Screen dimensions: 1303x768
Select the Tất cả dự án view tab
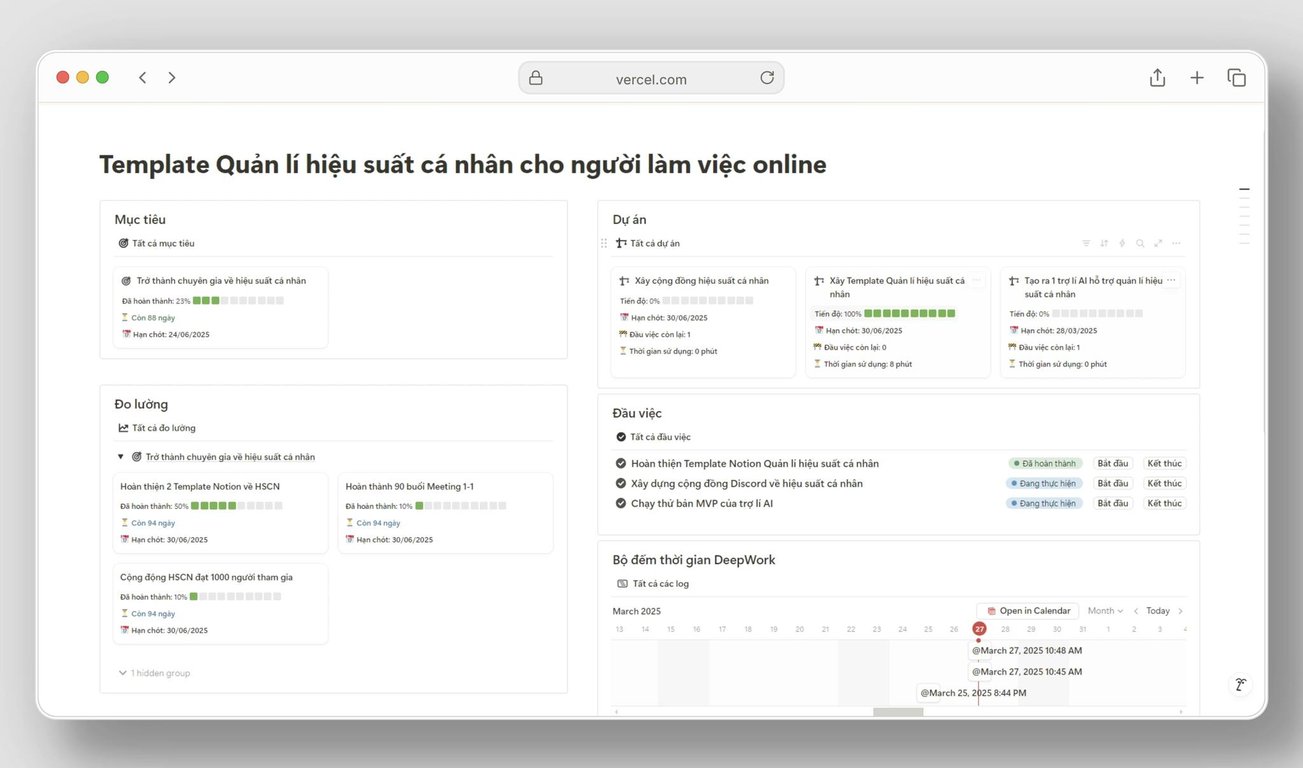[648, 243]
